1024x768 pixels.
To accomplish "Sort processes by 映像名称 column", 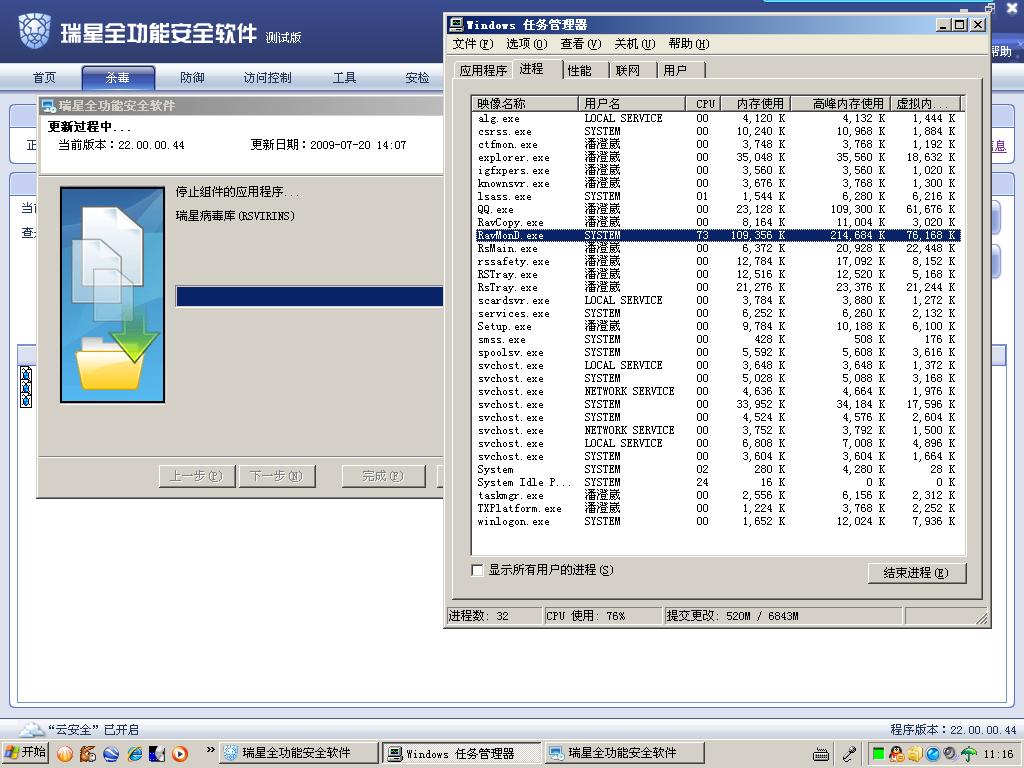I will pos(525,104).
